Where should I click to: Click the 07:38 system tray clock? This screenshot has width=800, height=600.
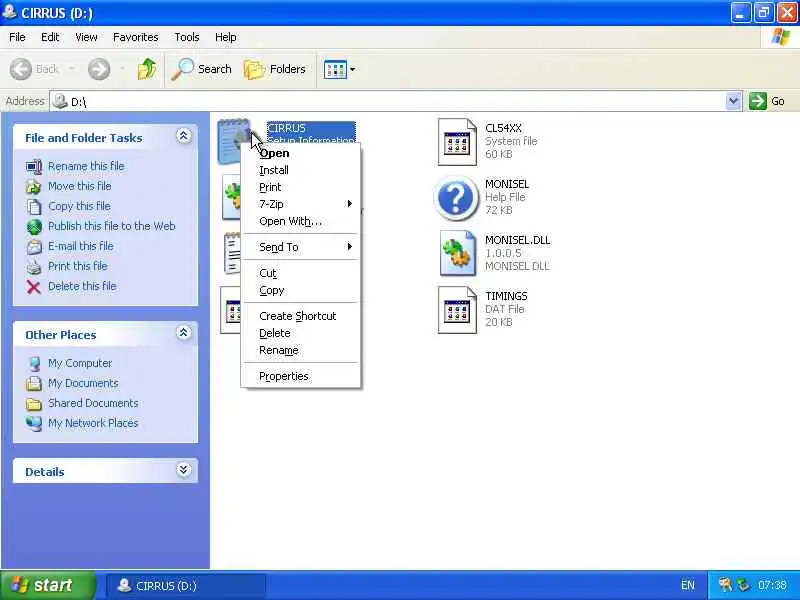pyautogui.click(x=772, y=585)
